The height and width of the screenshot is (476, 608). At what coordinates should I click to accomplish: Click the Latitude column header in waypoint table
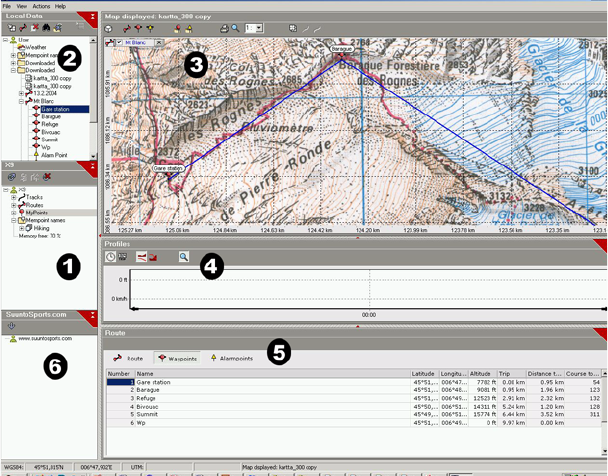[425, 374]
